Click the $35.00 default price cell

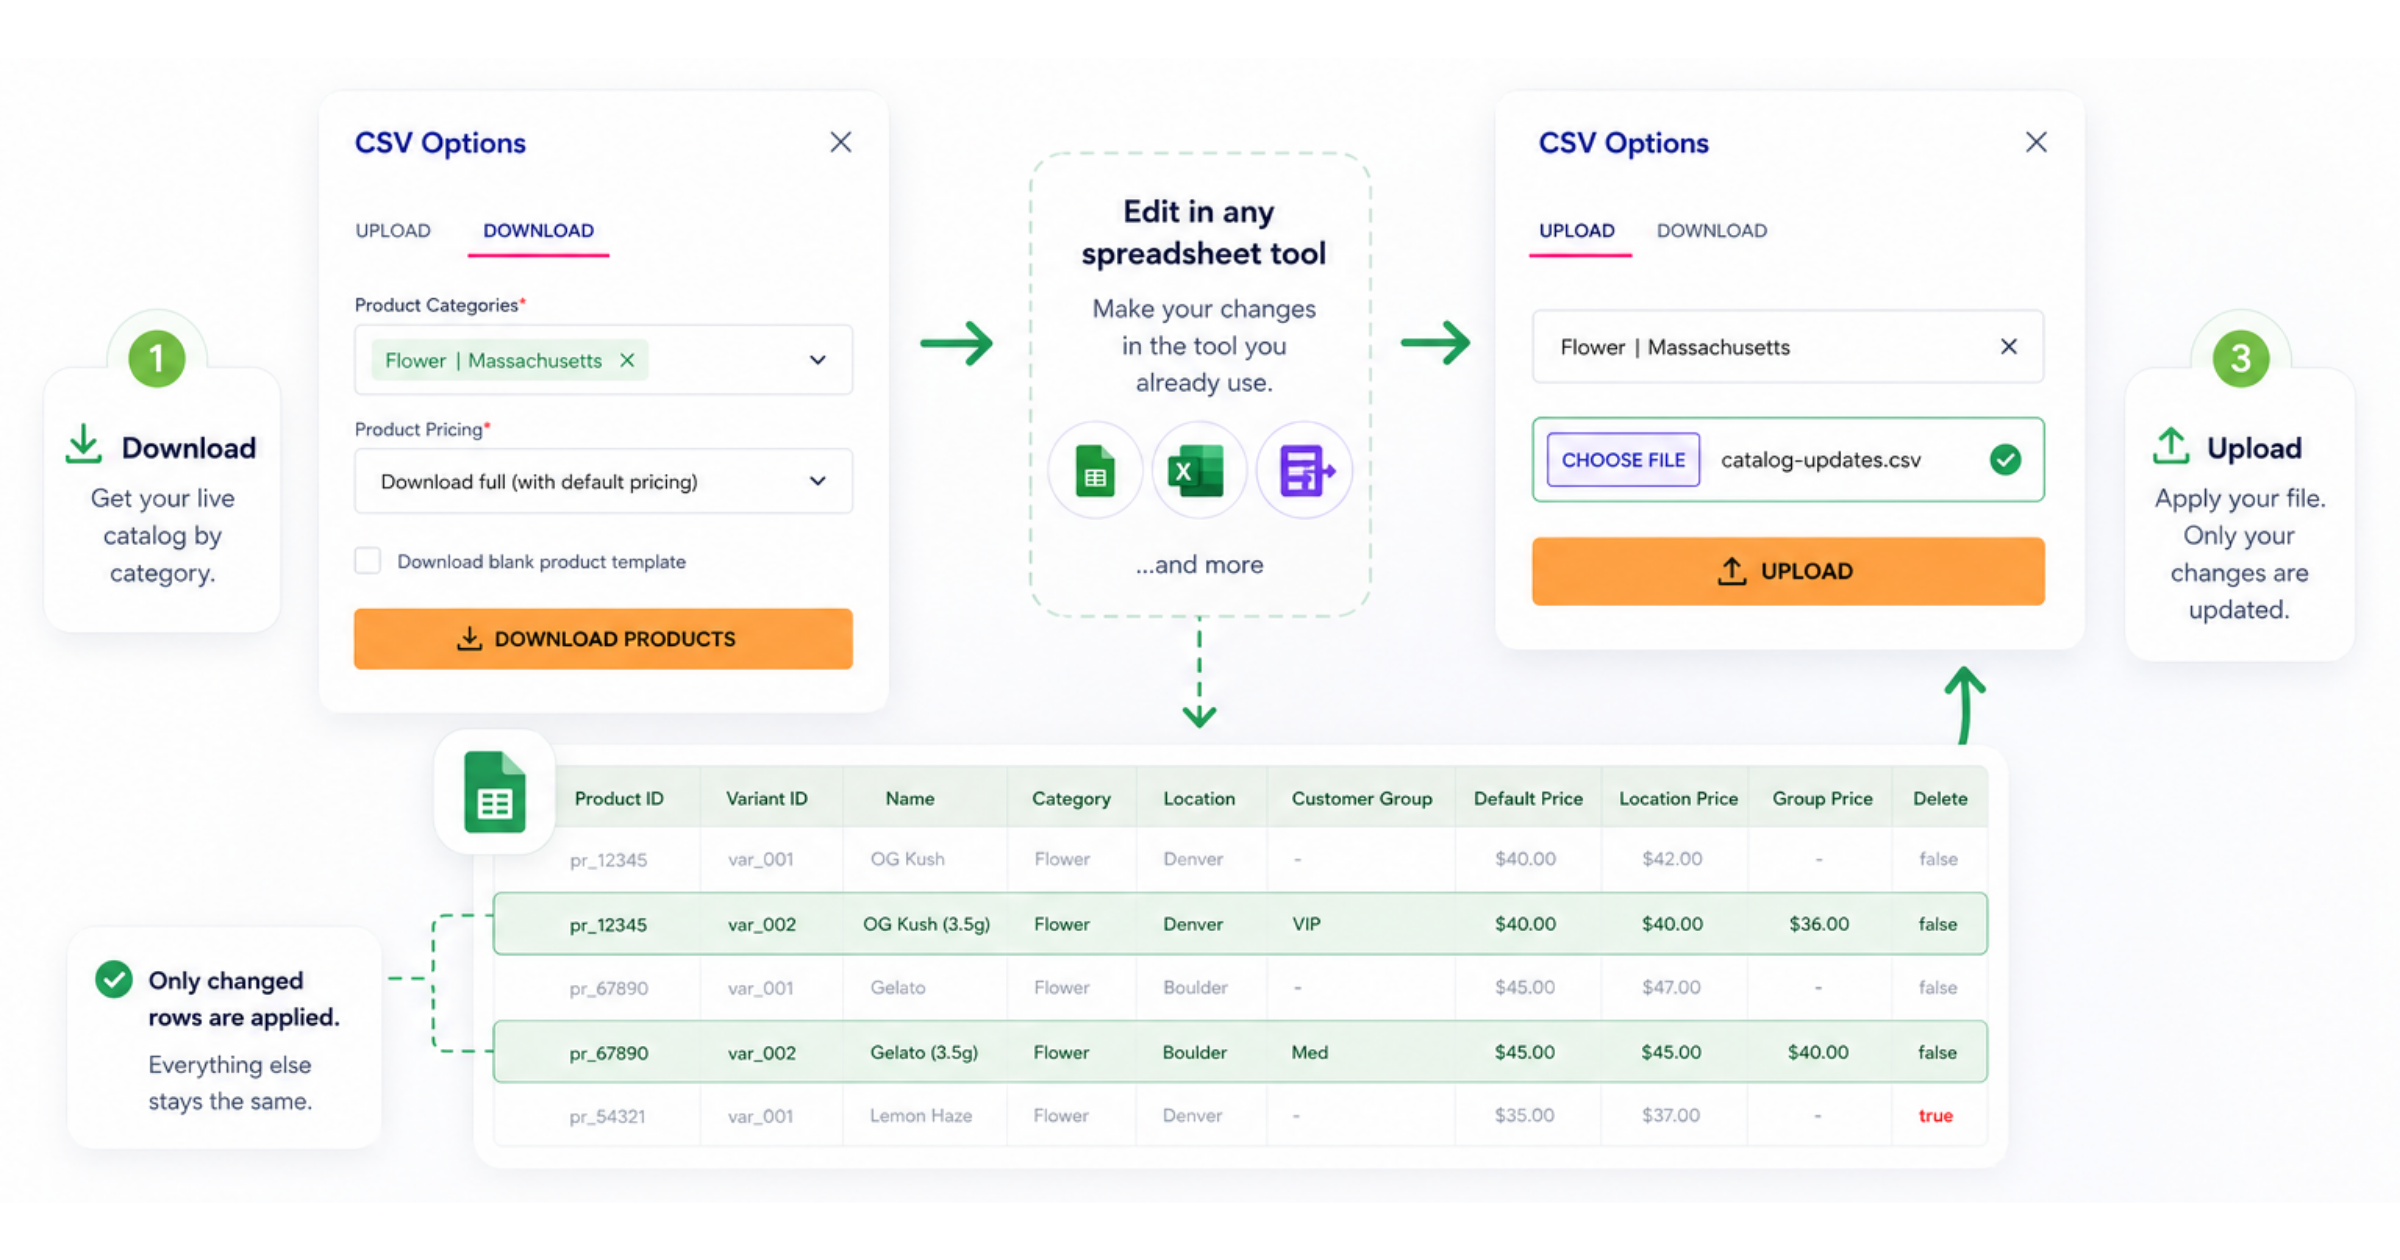1524,1115
